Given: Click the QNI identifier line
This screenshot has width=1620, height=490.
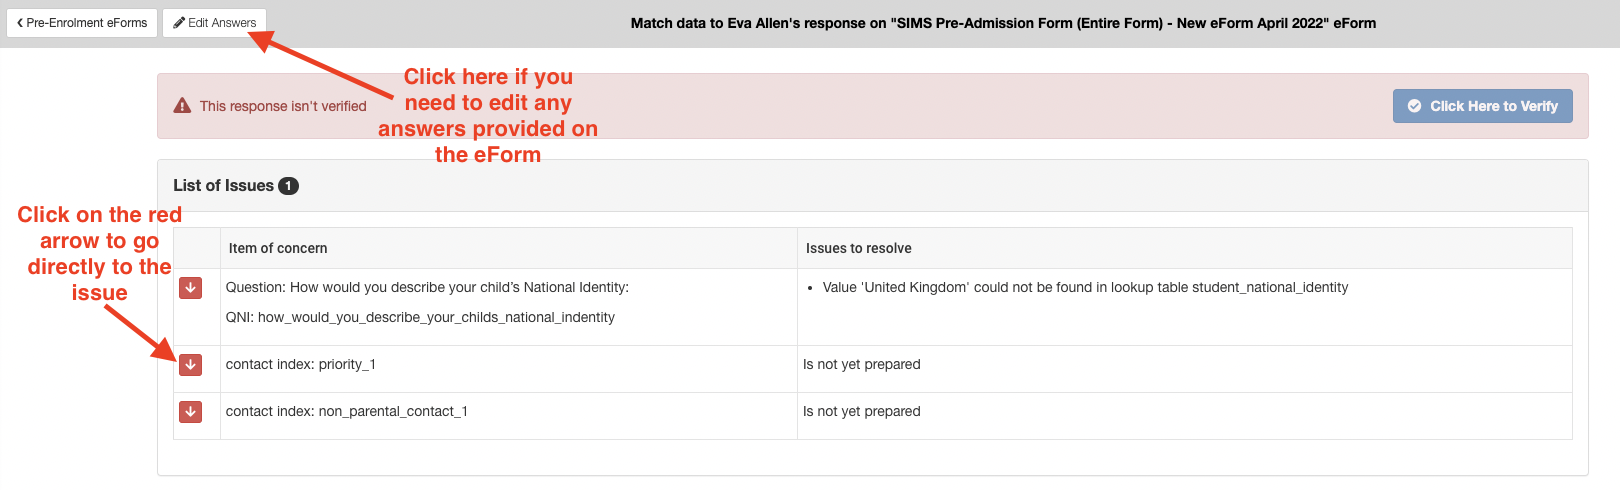Looking at the screenshot, I should (x=420, y=317).
